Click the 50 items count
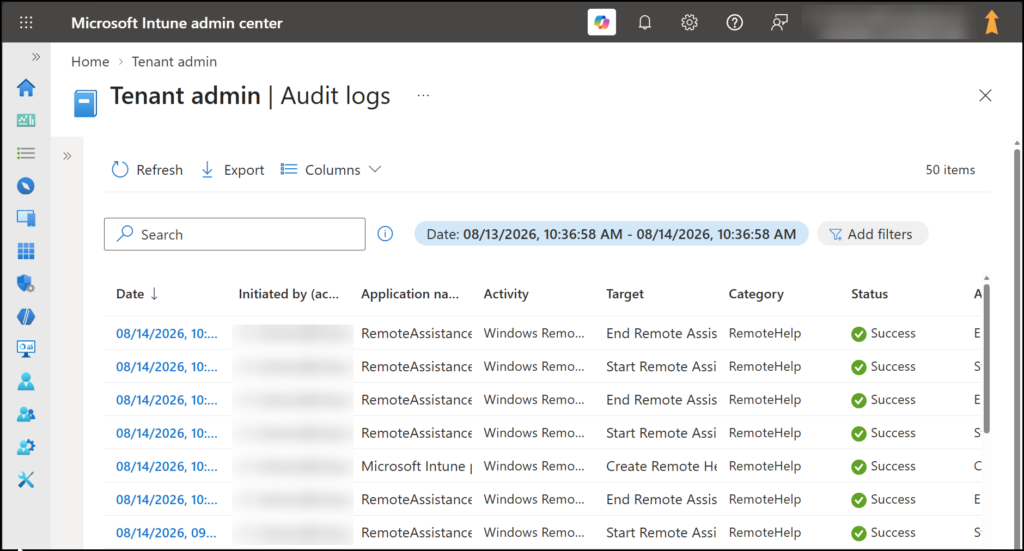The height and width of the screenshot is (551, 1024). point(950,170)
